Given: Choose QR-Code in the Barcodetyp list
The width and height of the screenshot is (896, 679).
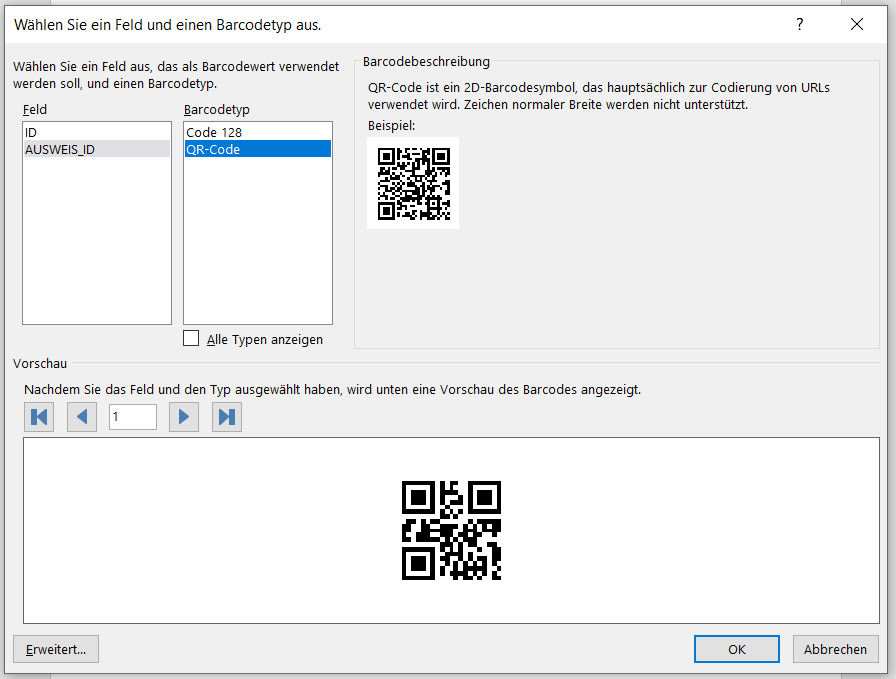Looking at the screenshot, I should coord(258,149).
